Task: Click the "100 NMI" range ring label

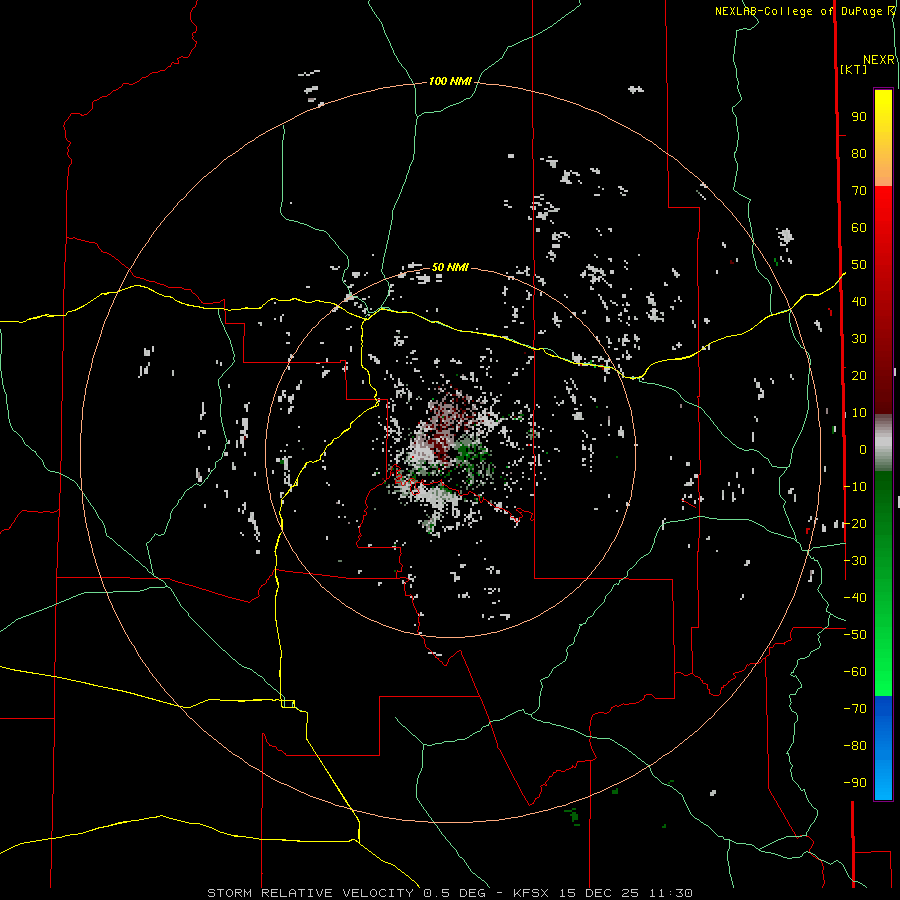Action: 450,82
